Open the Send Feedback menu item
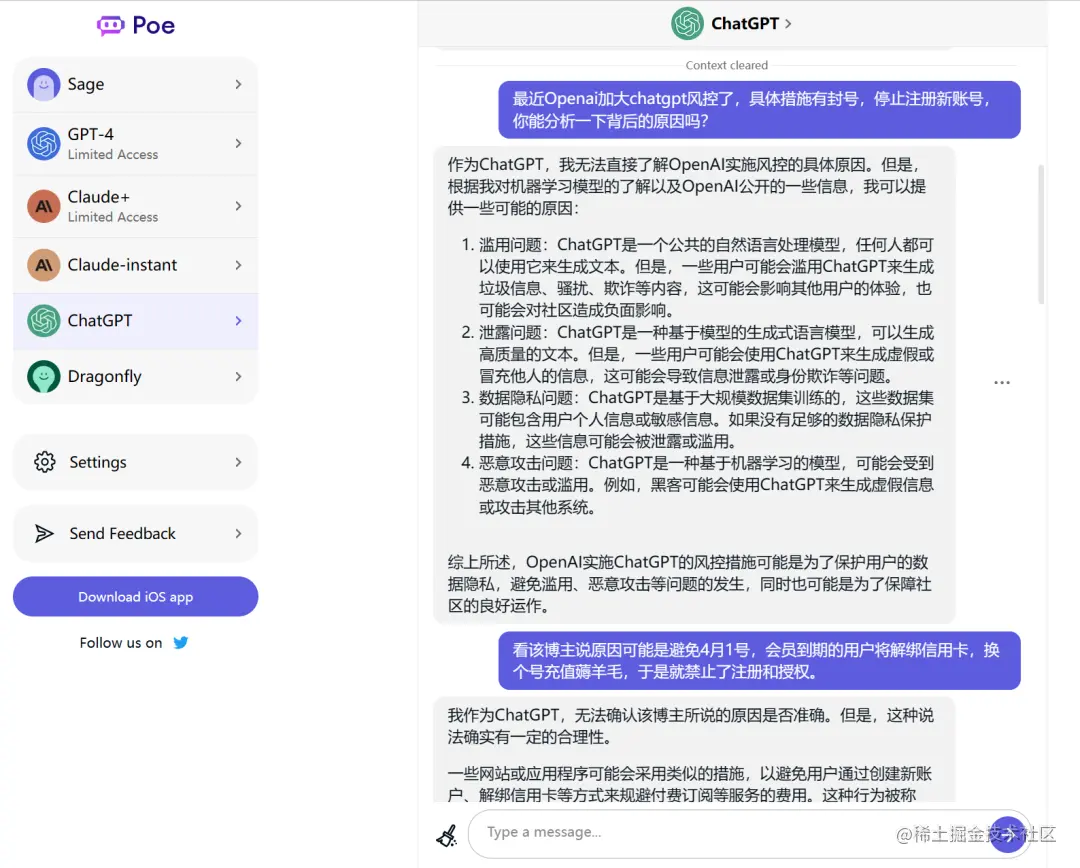1080x868 pixels. pyautogui.click(x=121, y=533)
